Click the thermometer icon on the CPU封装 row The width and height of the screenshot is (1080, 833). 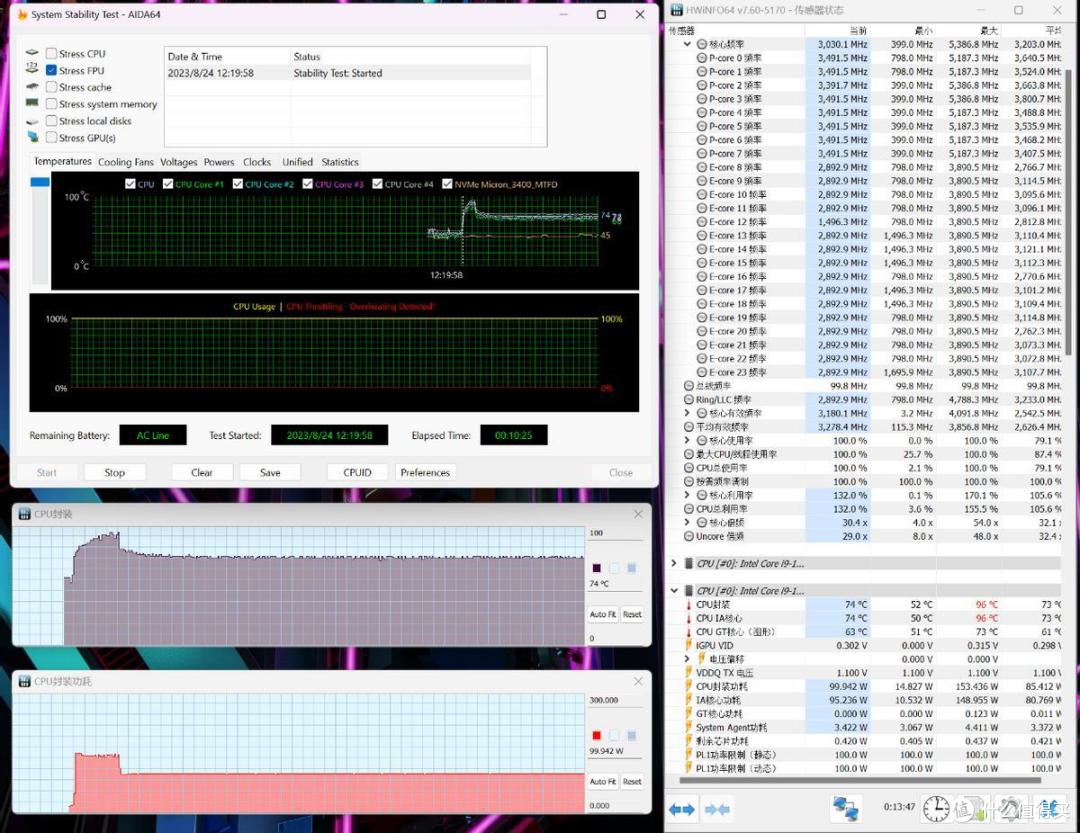coord(689,604)
